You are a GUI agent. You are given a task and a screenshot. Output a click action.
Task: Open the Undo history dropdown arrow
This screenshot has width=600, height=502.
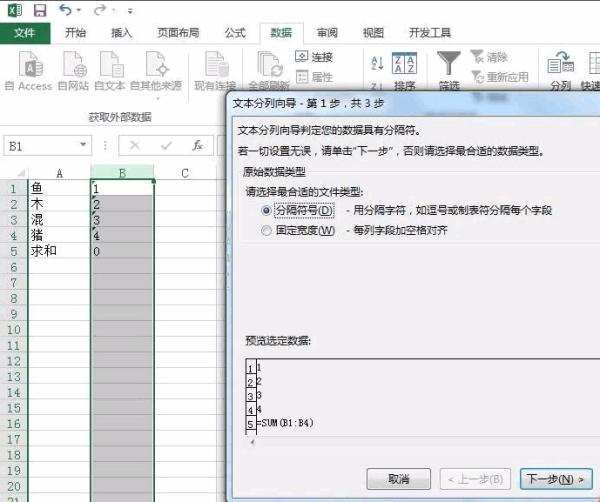[x=81, y=10]
